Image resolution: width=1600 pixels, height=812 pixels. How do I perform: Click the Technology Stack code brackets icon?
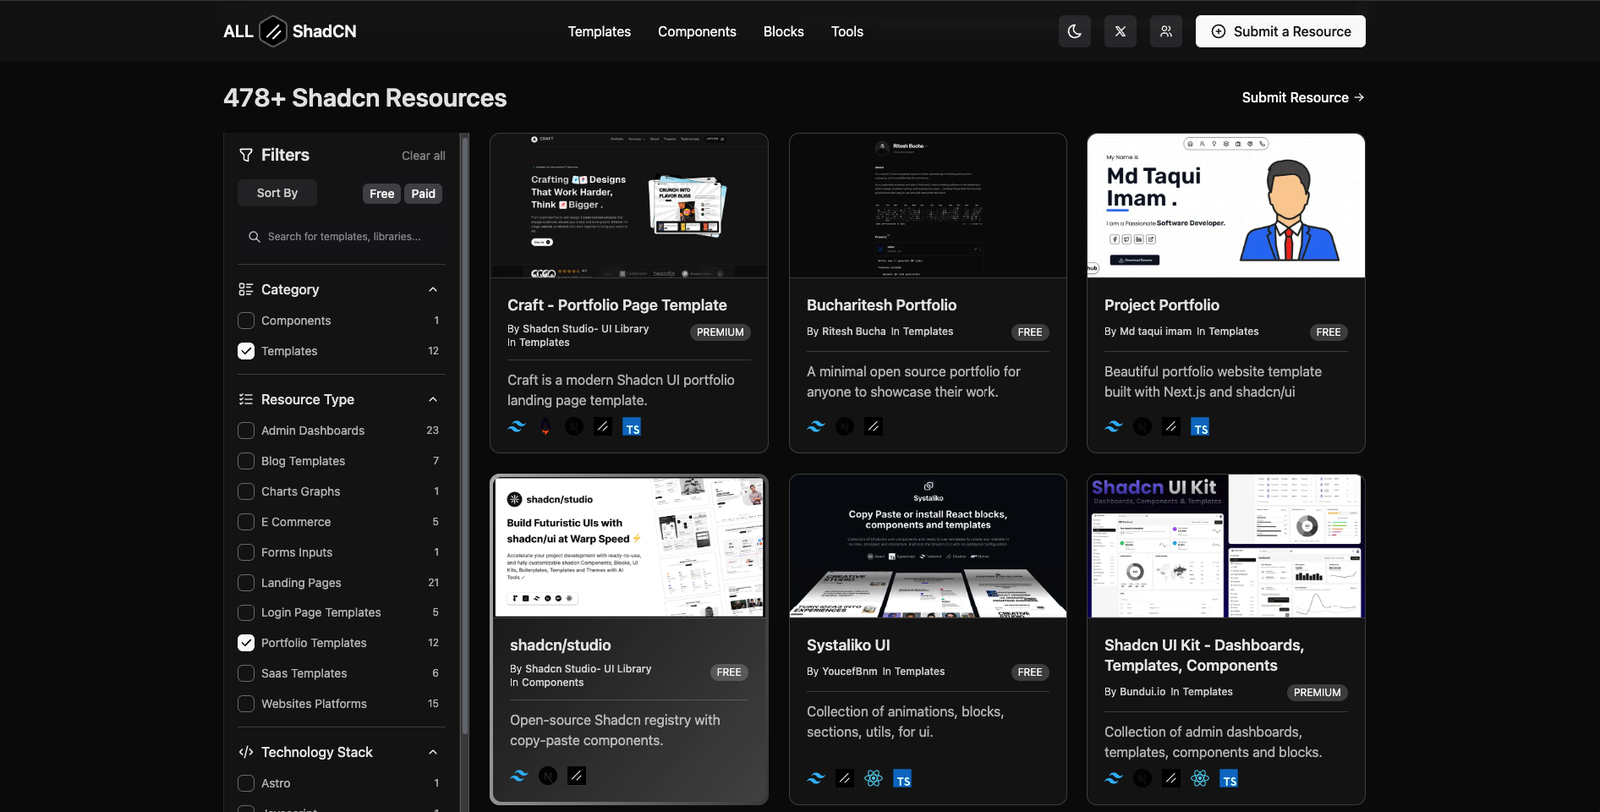246,752
